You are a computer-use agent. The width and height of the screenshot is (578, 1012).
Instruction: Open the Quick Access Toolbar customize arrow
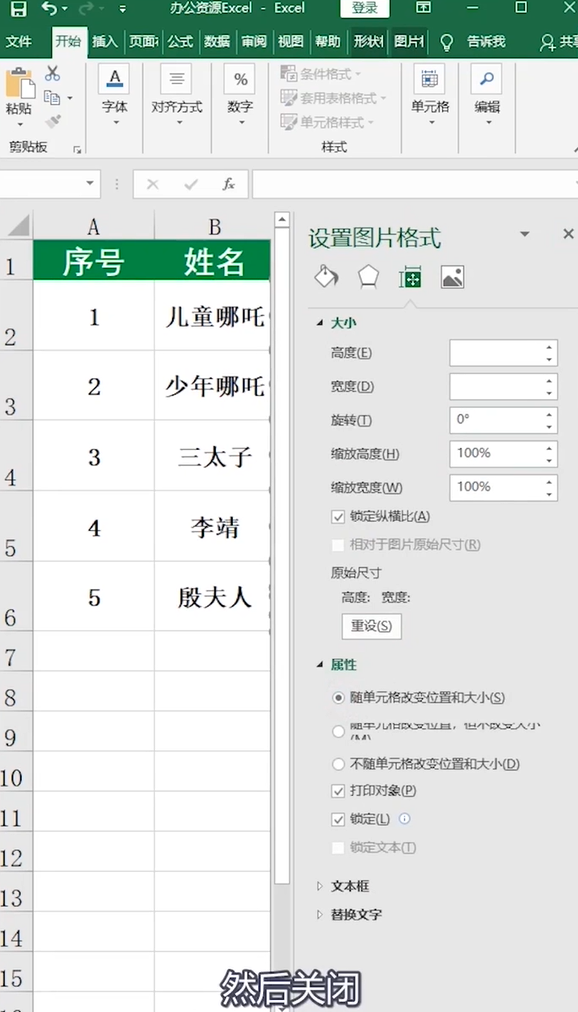123,9
